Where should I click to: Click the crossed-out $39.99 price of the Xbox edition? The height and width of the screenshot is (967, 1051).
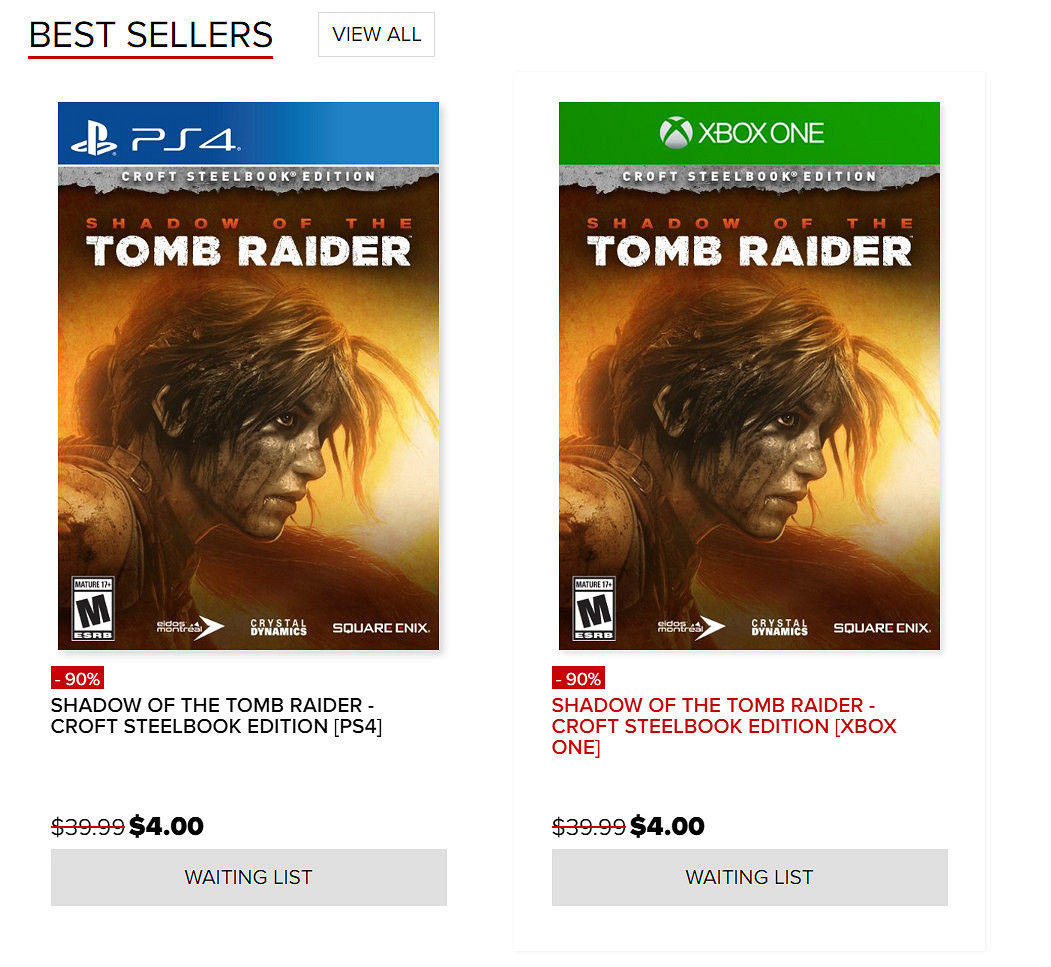click(x=588, y=827)
